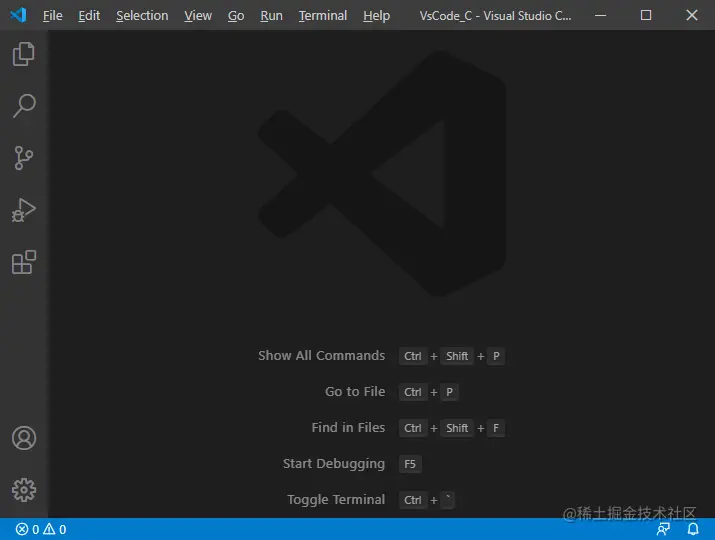The height and width of the screenshot is (540, 715).
Task: Open the Selection menu
Action: 142,16
